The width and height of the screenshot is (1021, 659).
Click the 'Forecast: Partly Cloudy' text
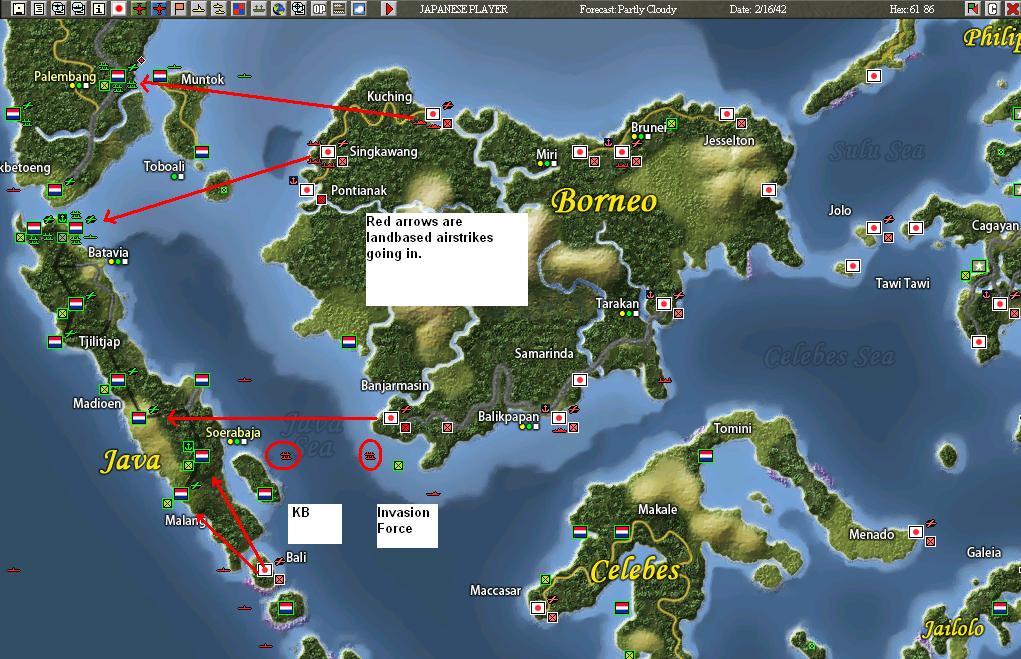coord(628,9)
